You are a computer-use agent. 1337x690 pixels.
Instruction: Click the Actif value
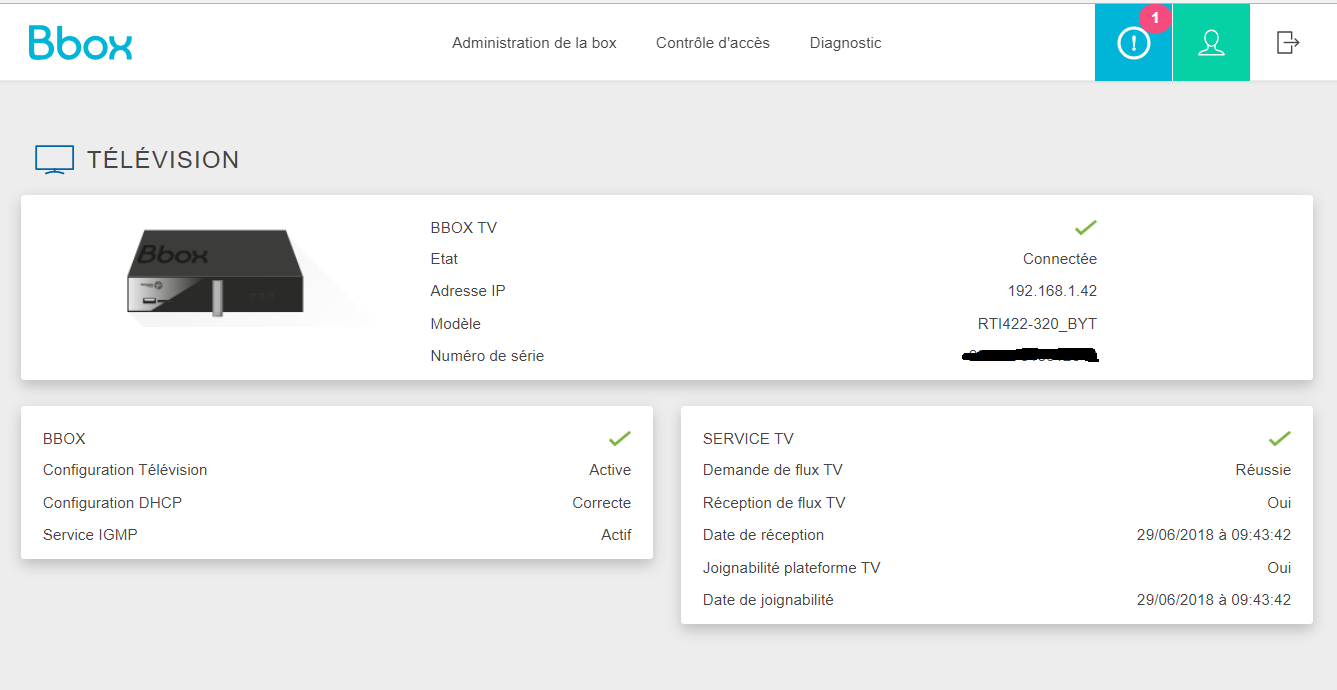coord(616,535)
